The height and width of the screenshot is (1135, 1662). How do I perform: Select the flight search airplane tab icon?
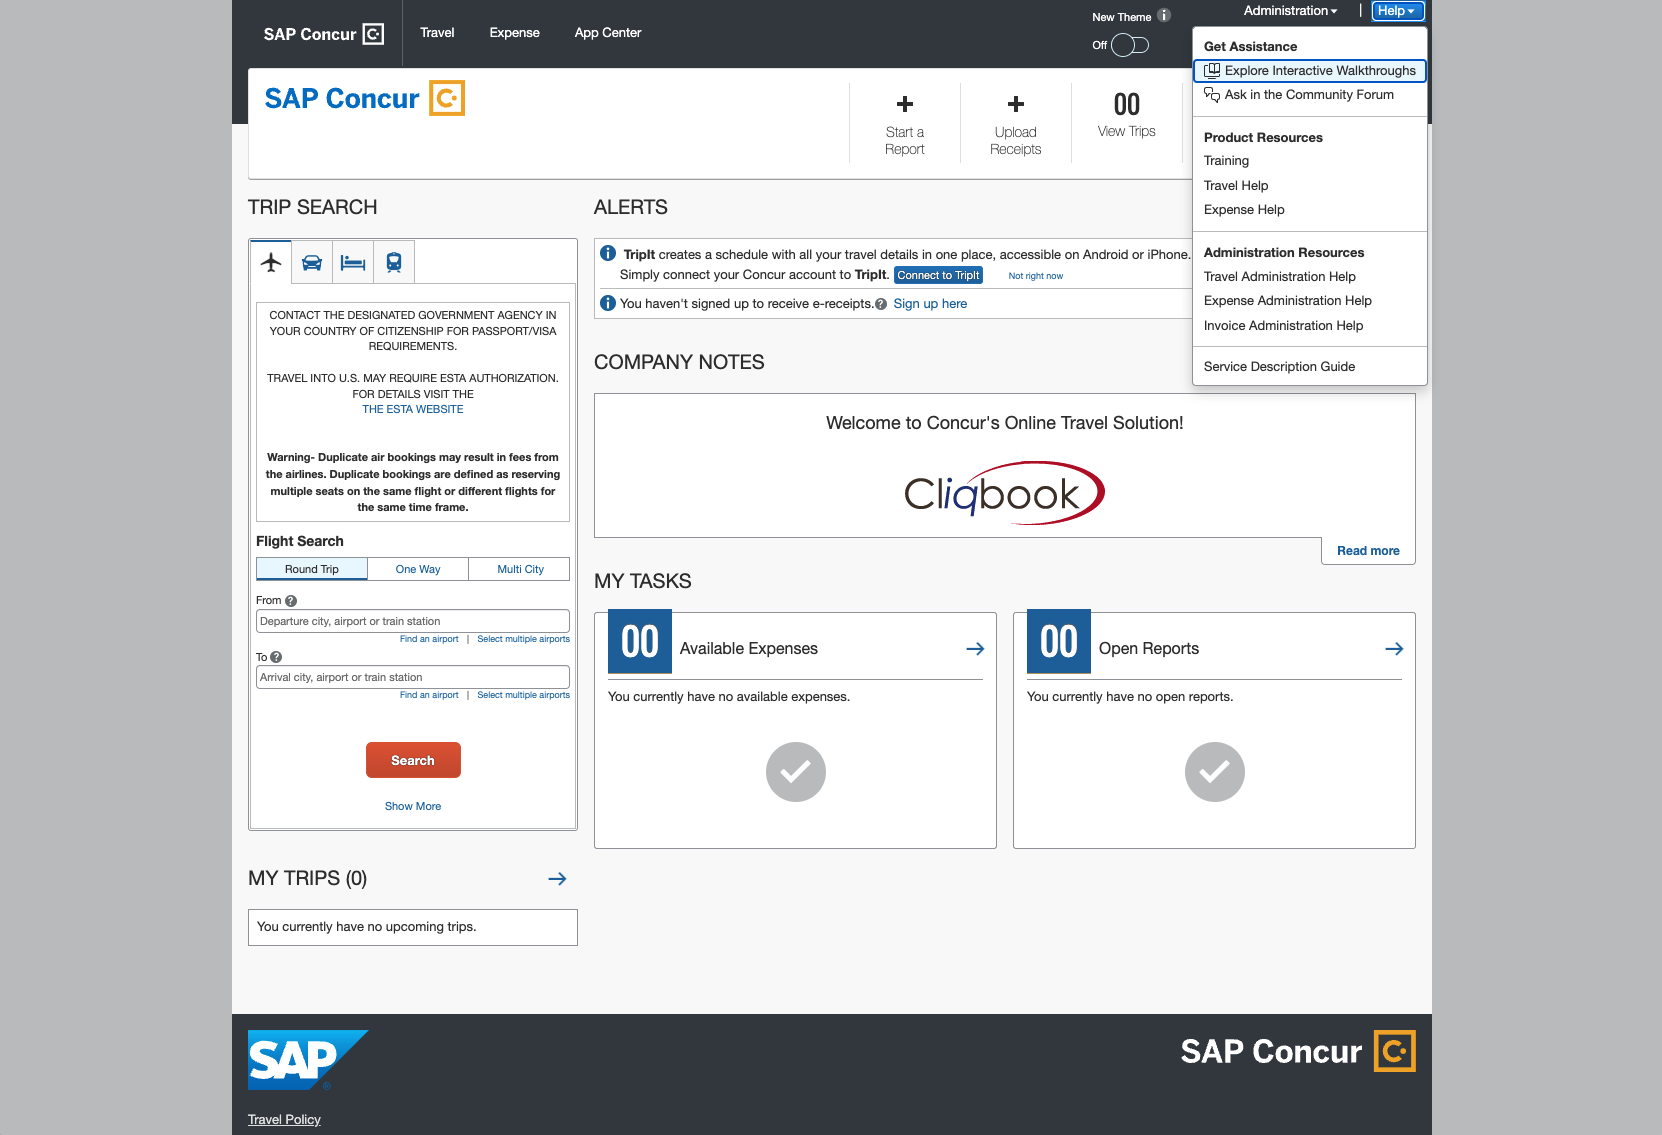tap(271, 262)
